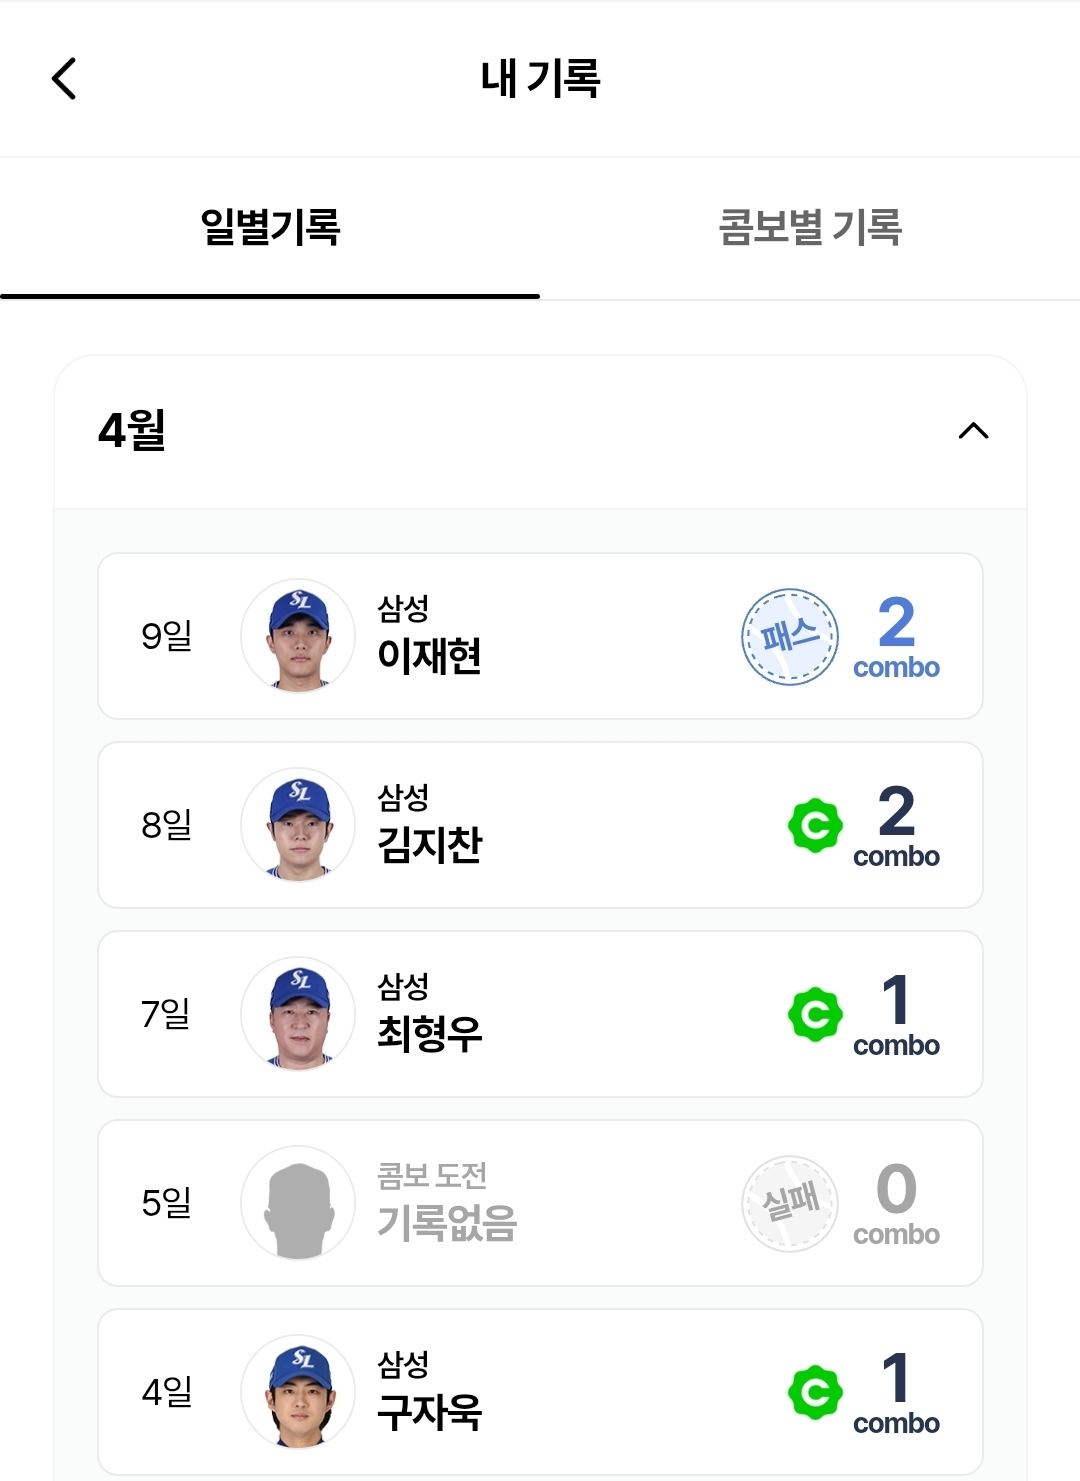Tap green combo badge on 8일 row
Image resolution: width=1080 pixels, height=1481 pixels.
point(815,825)
